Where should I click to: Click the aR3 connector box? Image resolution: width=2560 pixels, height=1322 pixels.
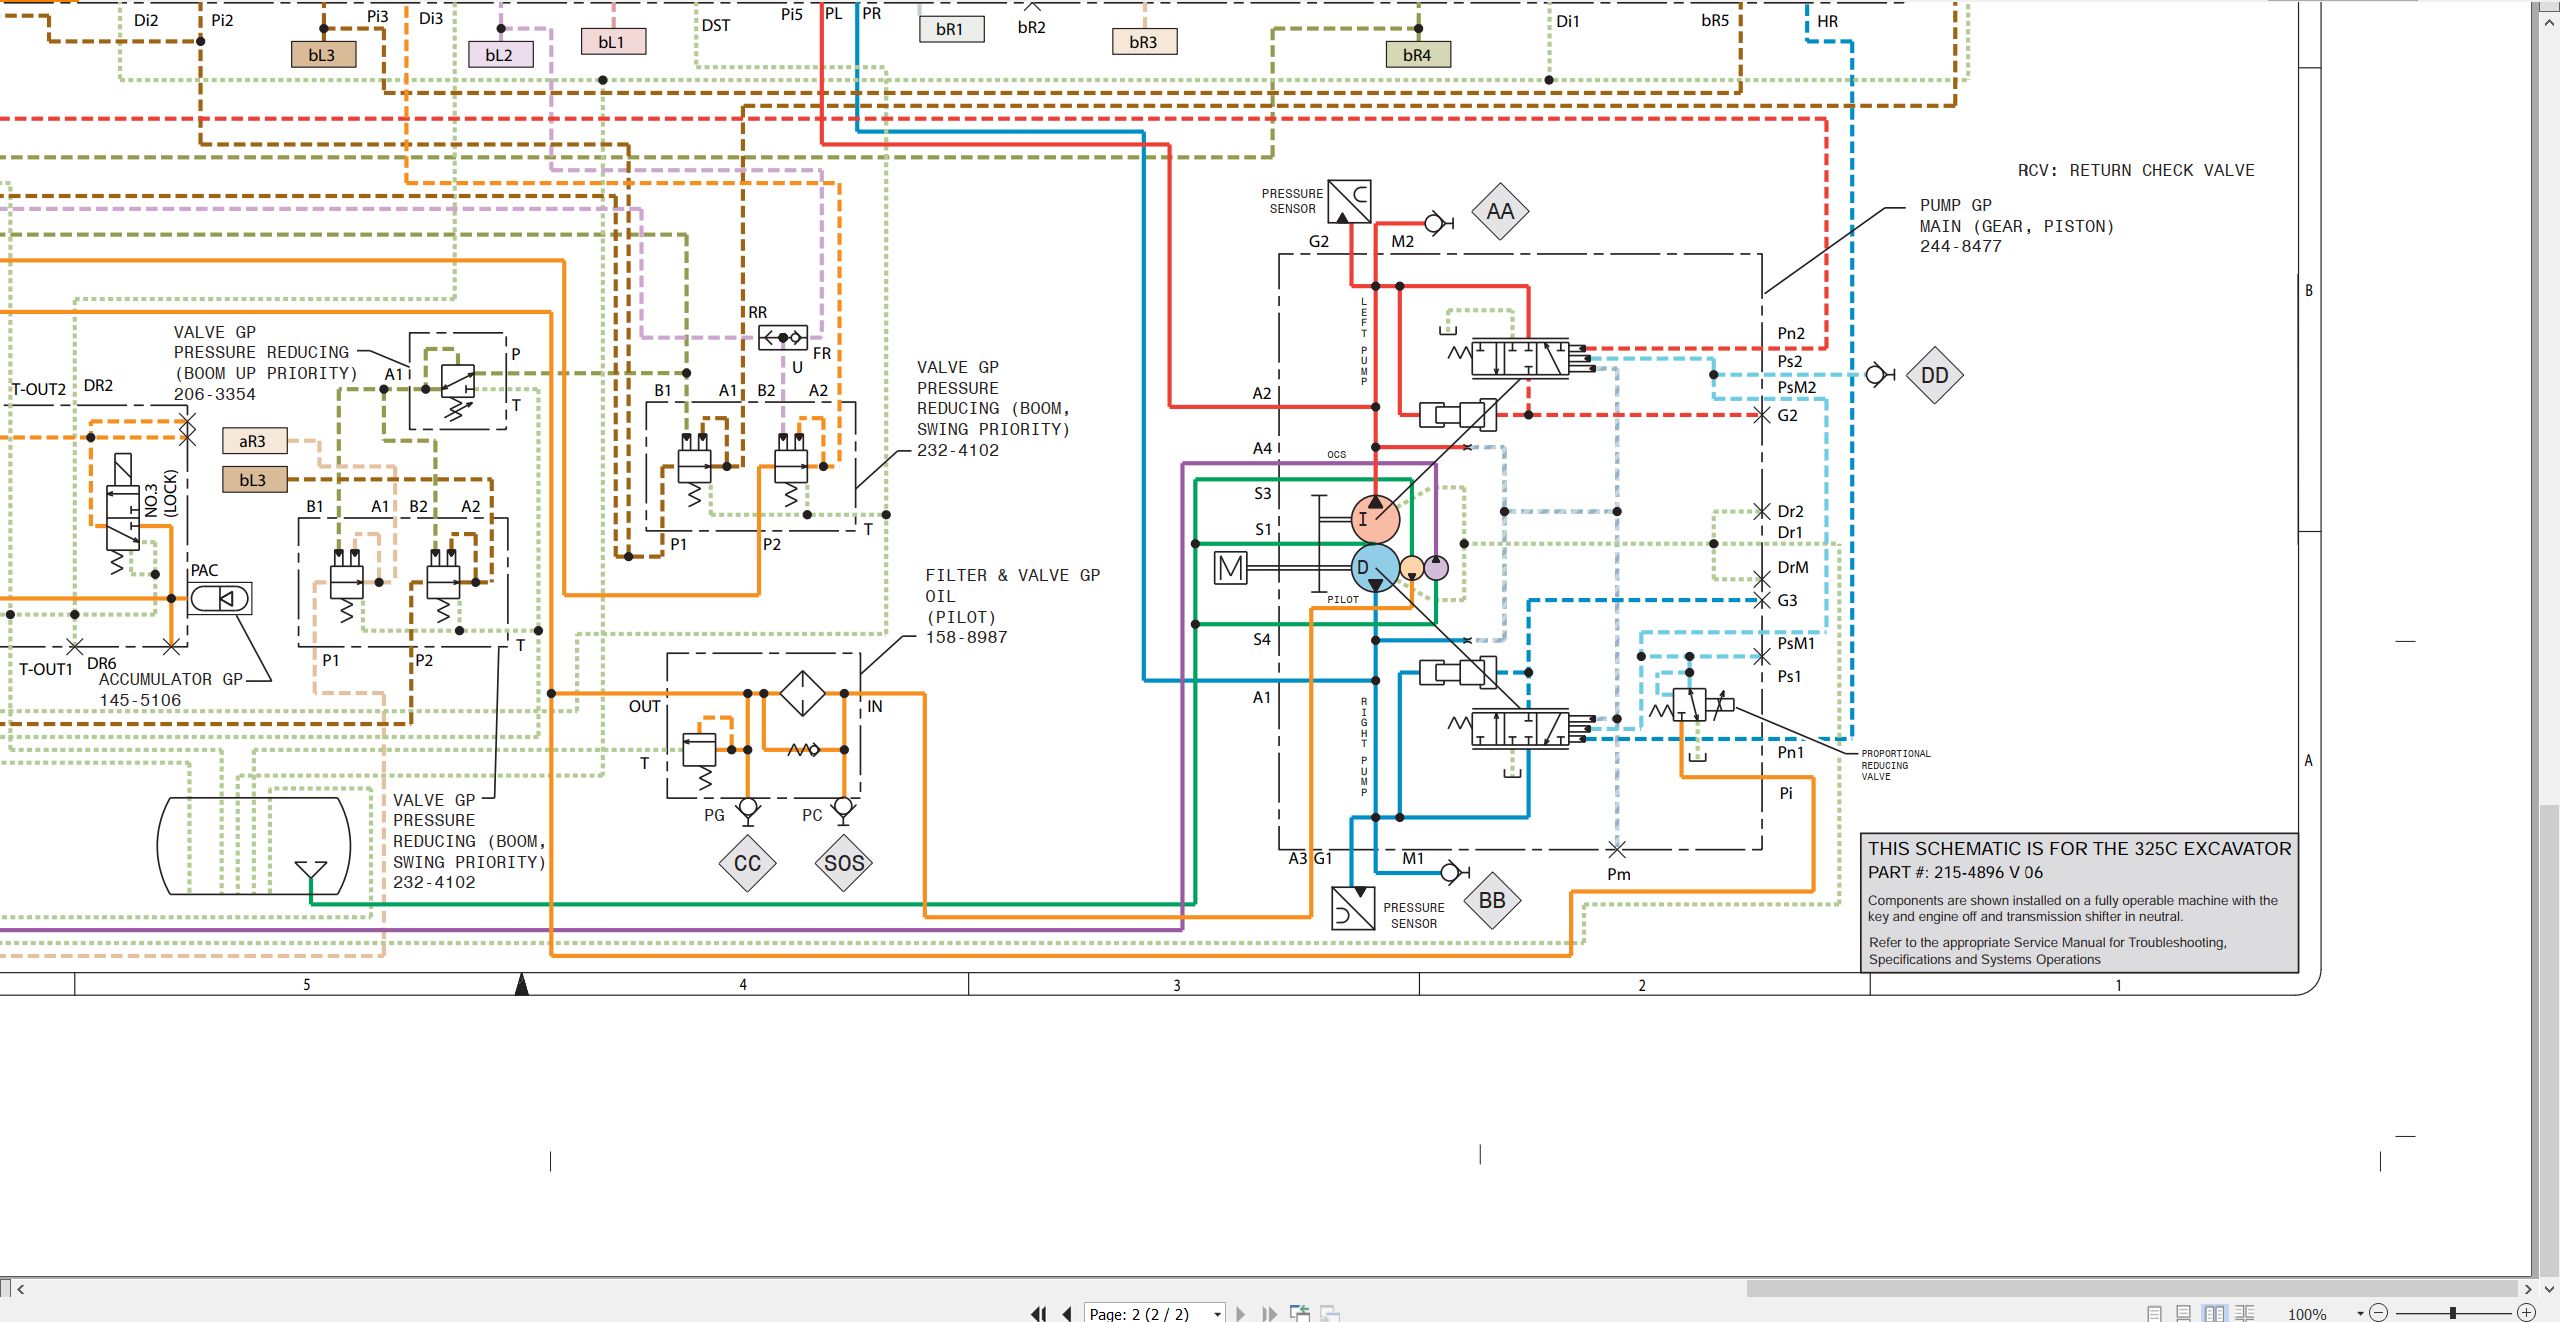tap(254, 441)
